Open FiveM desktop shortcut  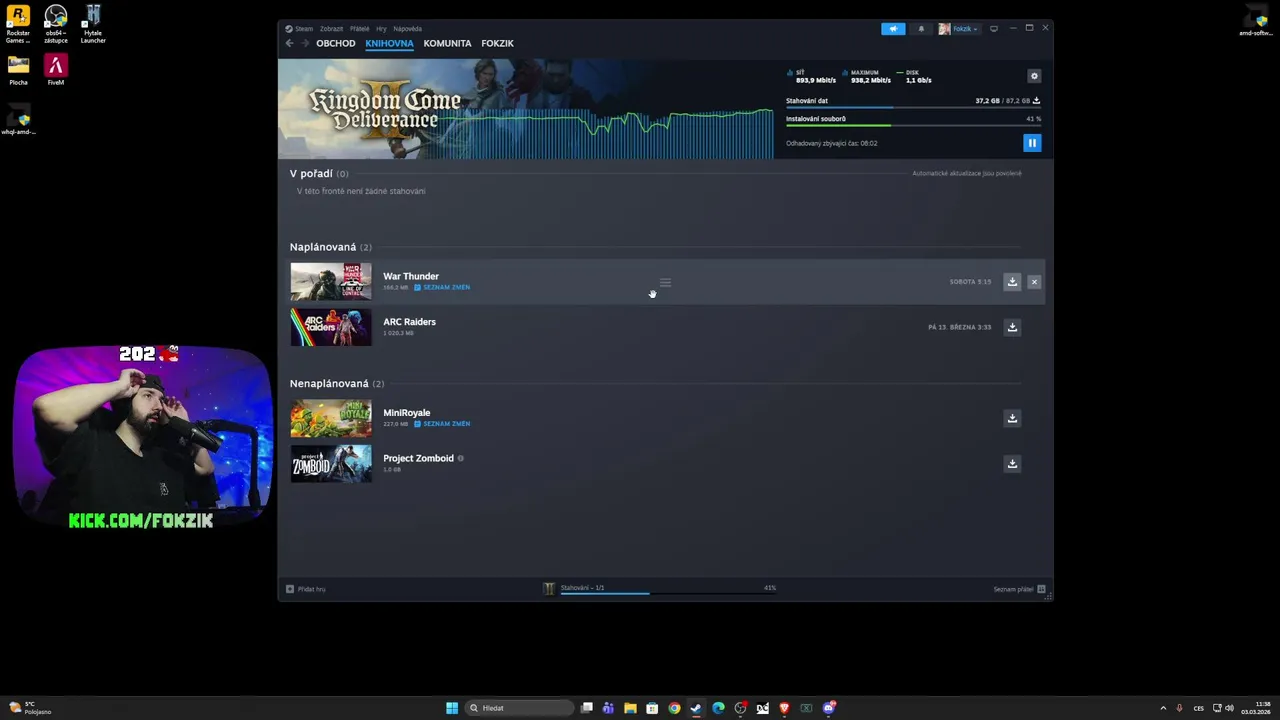(x=56, y=70)
